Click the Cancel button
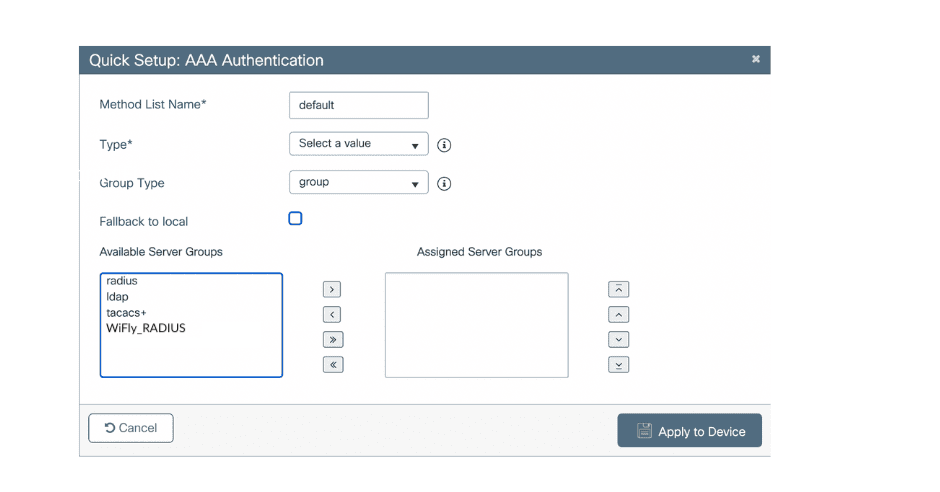940x492 pixels. [131, 428]
